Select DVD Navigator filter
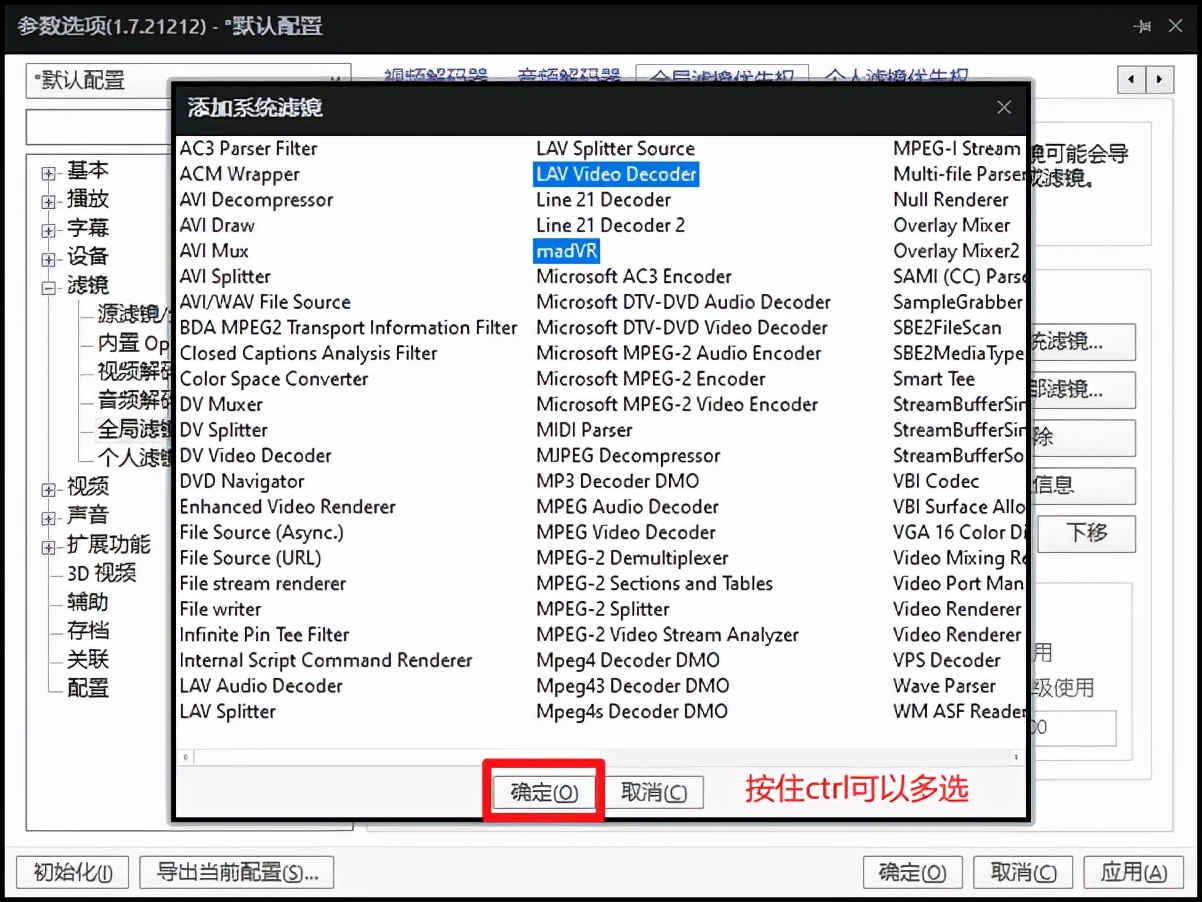This screenshot has width=1202, height=902. point(242,481)
